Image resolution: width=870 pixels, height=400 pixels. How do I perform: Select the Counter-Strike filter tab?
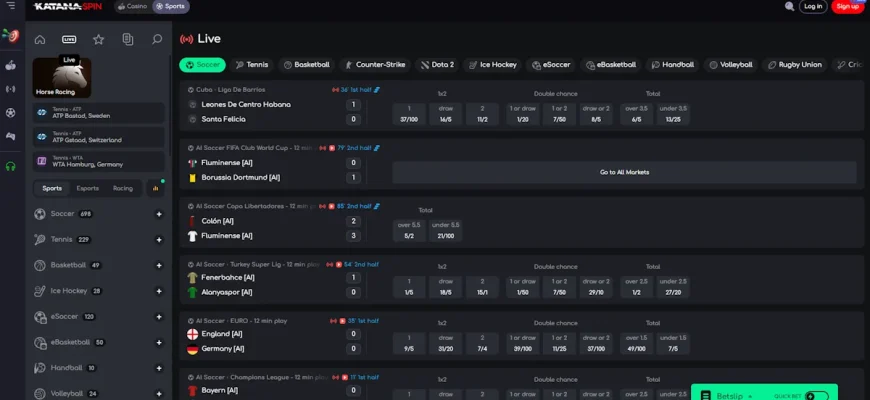[x=375, y=65]
